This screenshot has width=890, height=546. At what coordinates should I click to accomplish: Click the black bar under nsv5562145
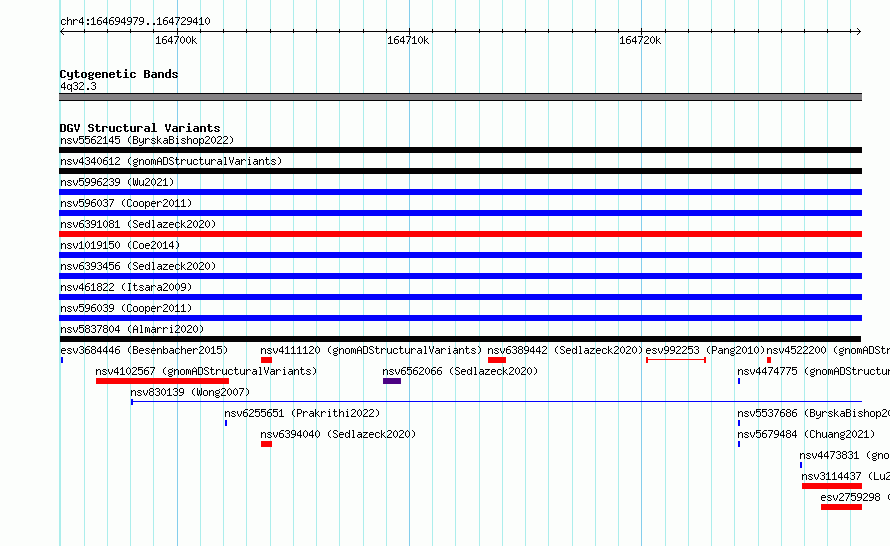point(460,150)
